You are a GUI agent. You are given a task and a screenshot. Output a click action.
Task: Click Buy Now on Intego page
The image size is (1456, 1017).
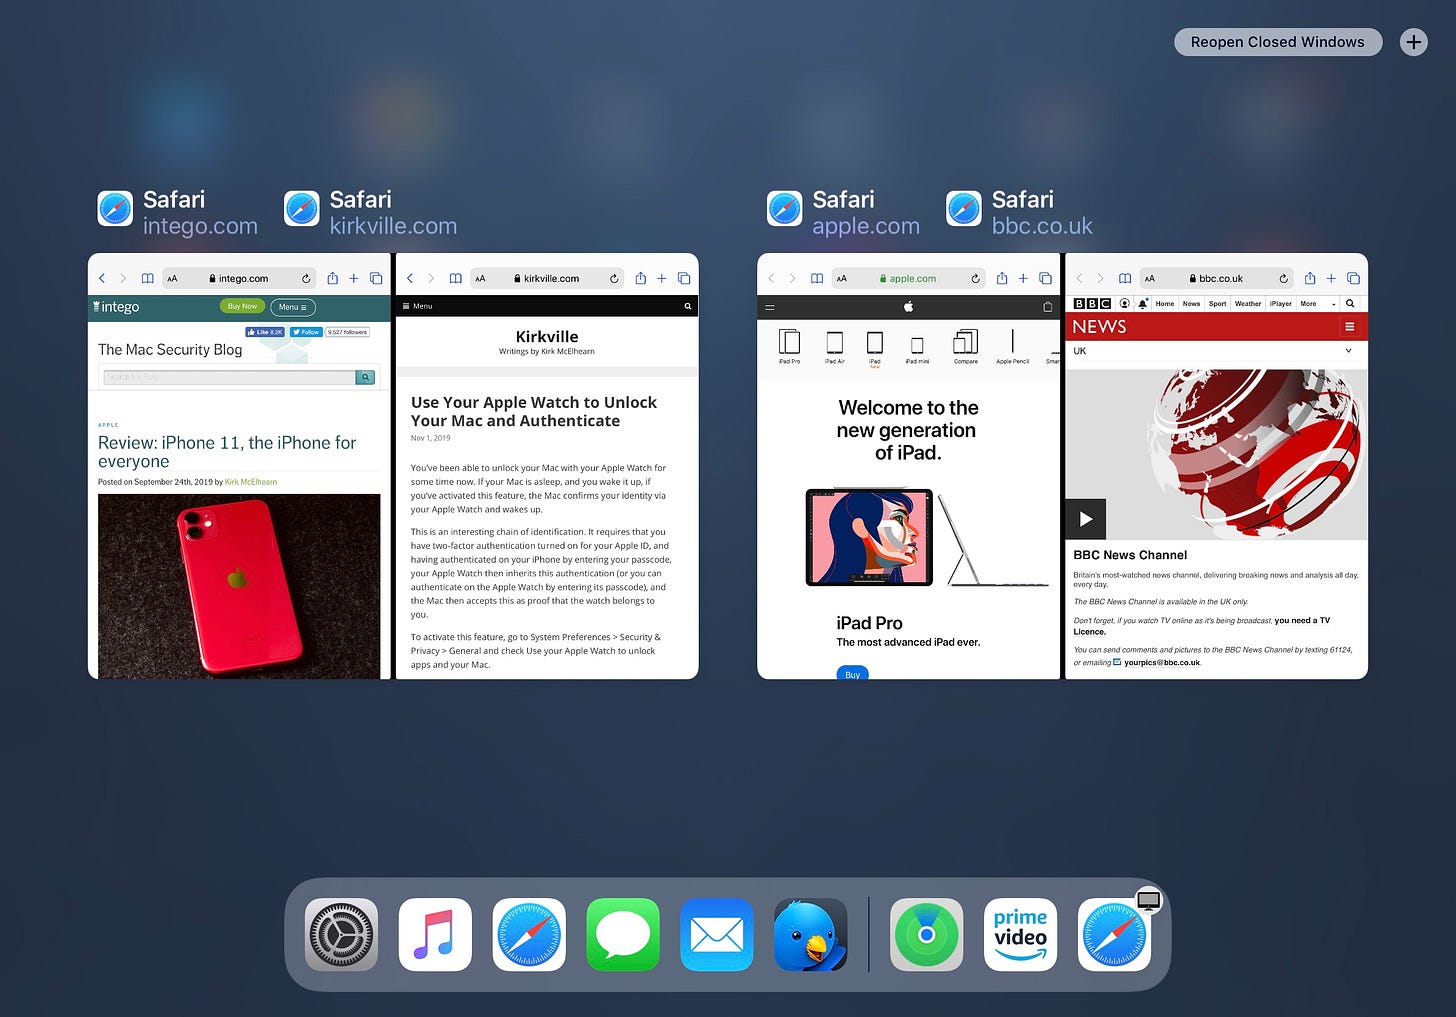coord(242,306)
